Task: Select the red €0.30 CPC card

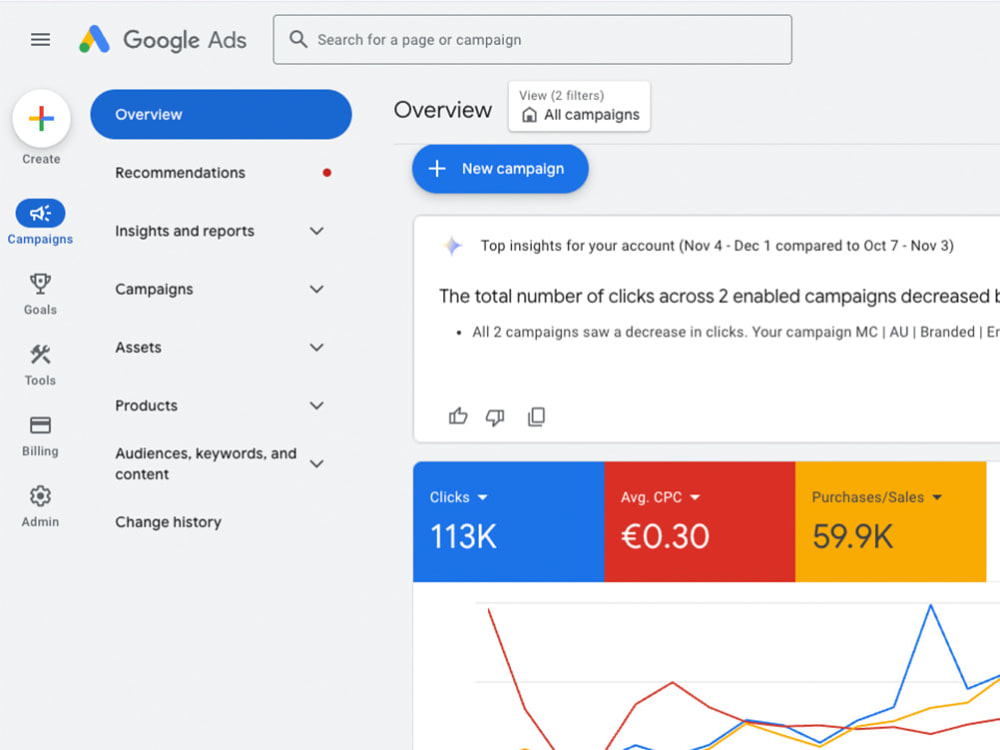Action: [x=700, y=522]
